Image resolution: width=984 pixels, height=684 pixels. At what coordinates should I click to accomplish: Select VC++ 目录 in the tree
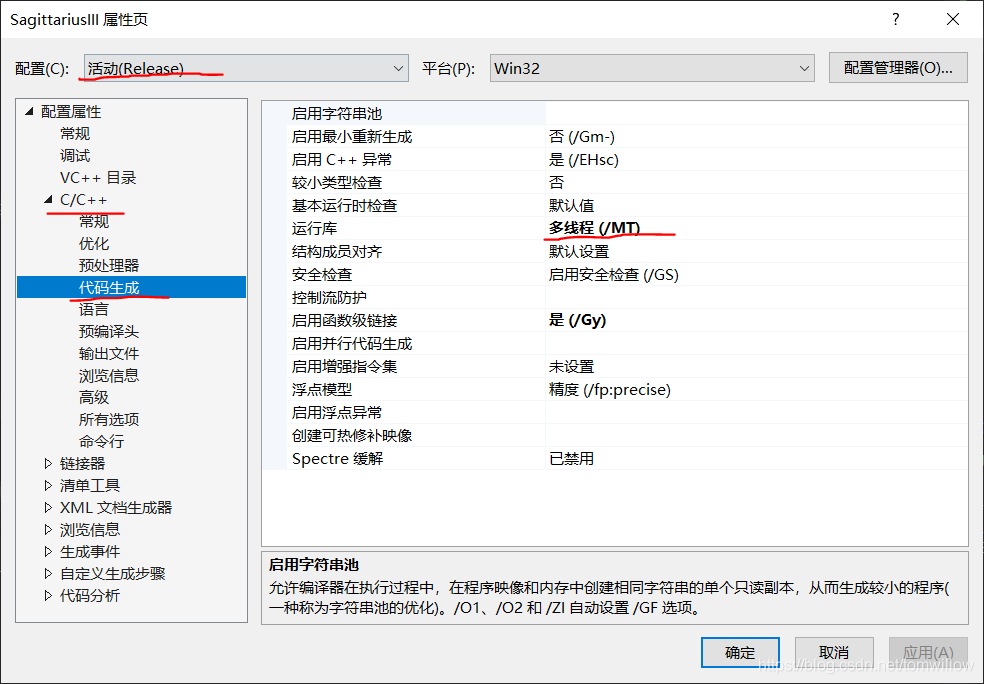tap(98, 178)
